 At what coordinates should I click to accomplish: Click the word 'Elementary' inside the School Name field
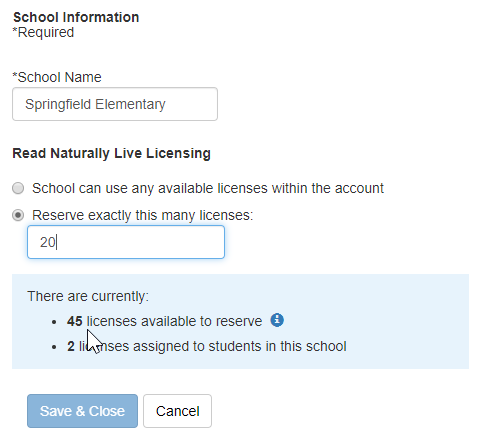130,104
